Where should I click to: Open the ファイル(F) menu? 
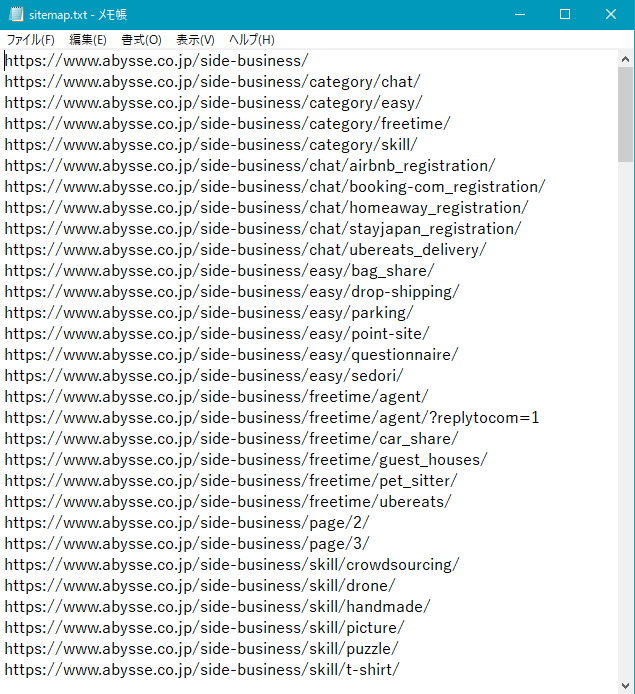[31, 40]
